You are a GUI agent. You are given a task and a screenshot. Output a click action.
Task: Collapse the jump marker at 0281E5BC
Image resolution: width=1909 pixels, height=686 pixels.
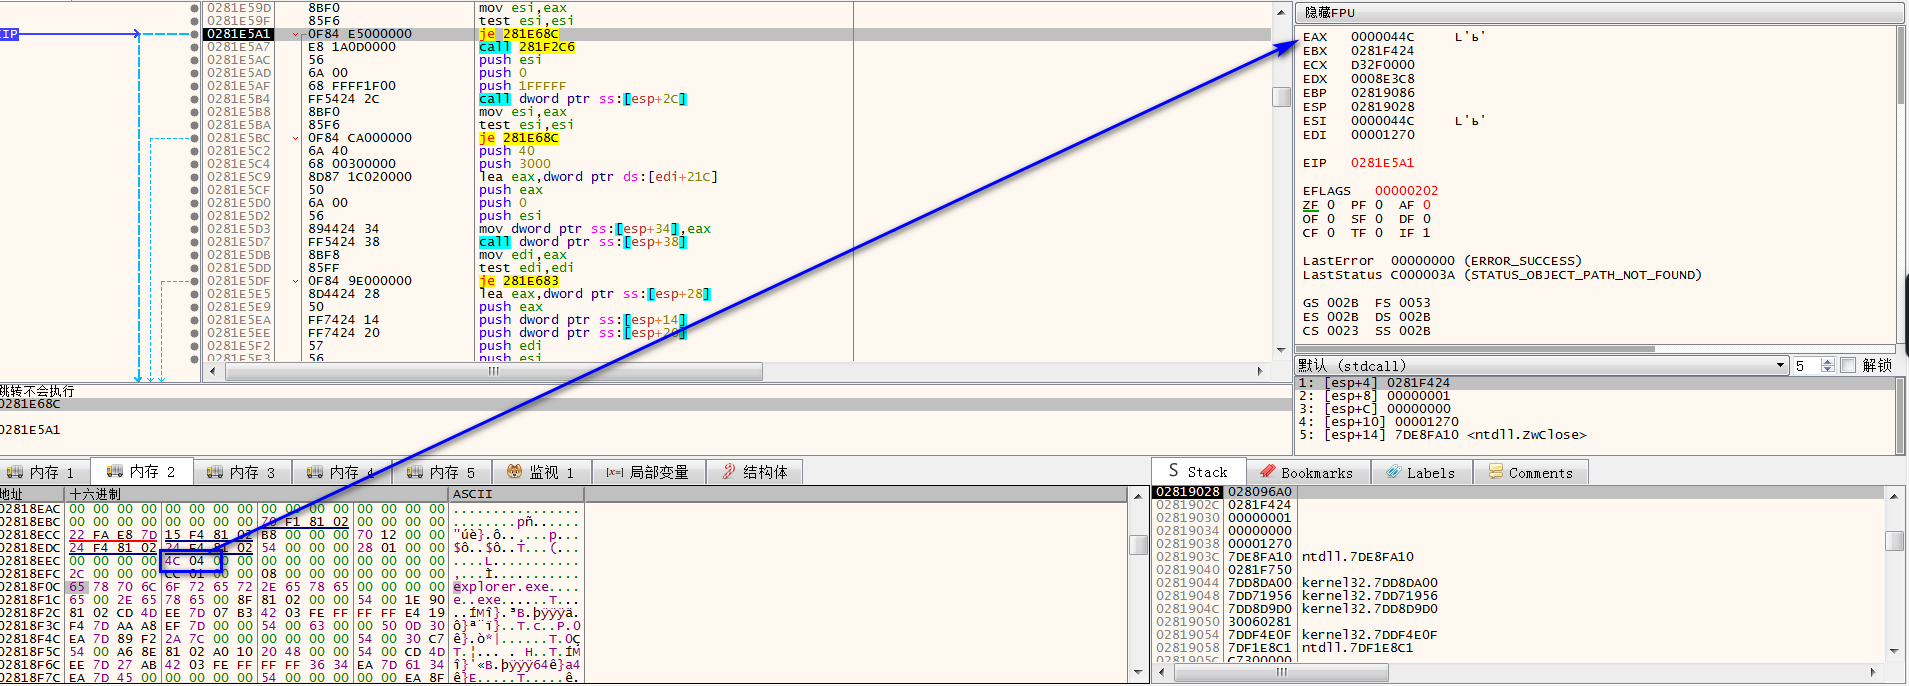point(295,138)
